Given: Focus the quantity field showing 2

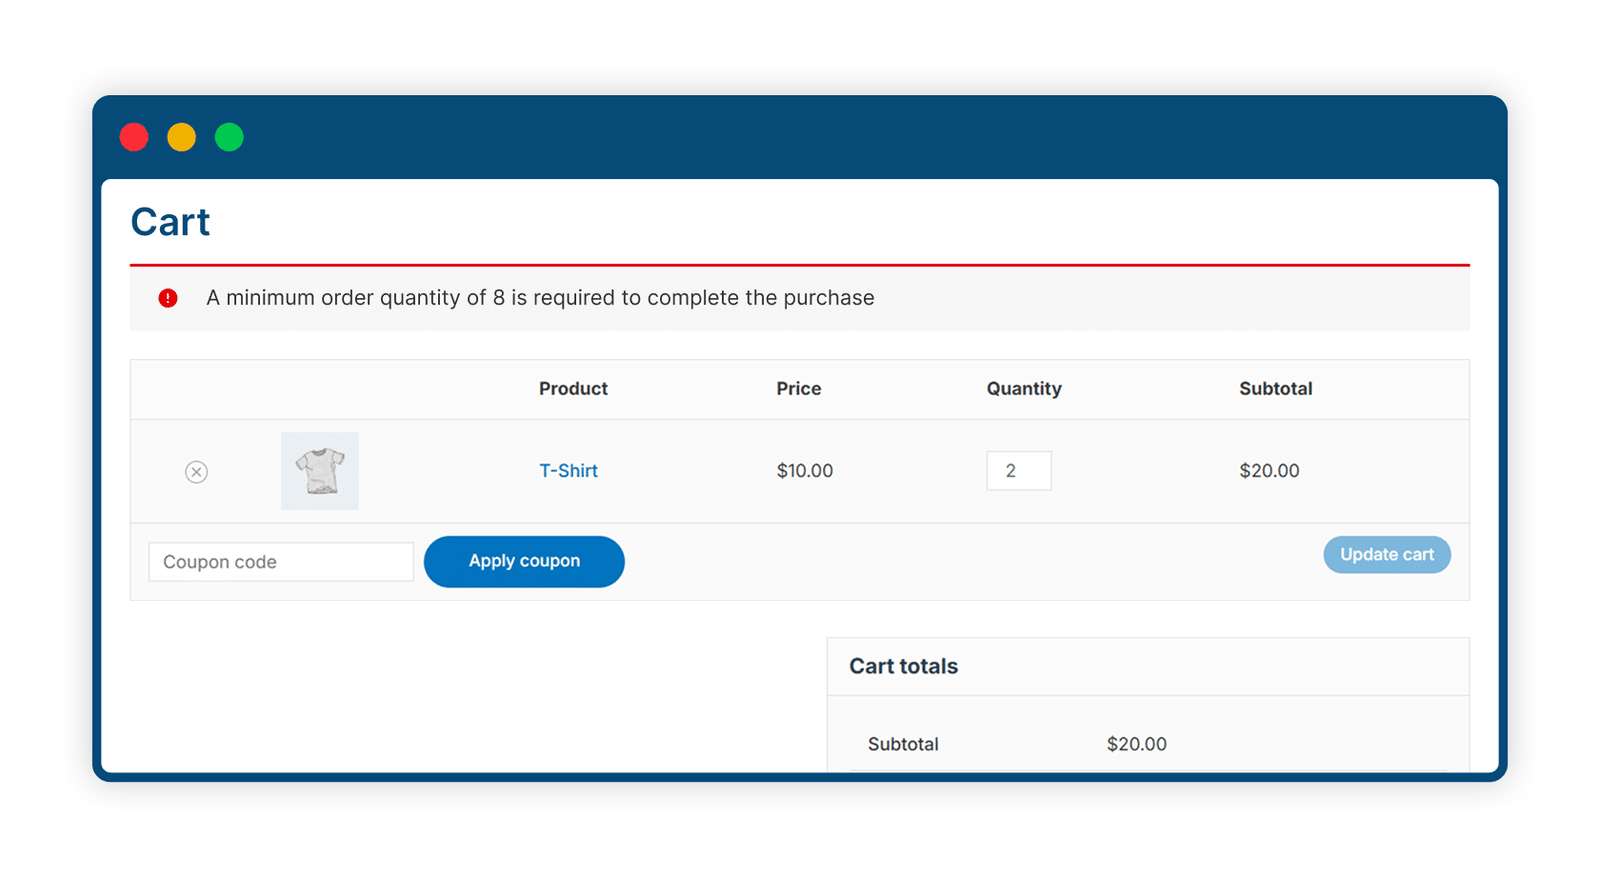Looking at the screenshot, I should click(x=1019, y=471).
